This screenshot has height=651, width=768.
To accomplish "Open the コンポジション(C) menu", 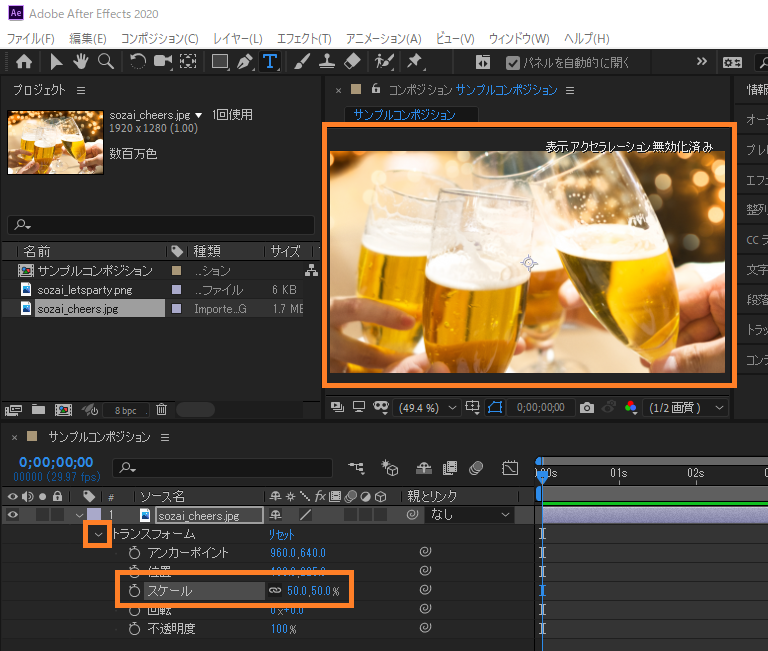I will [x=160, y=38].
